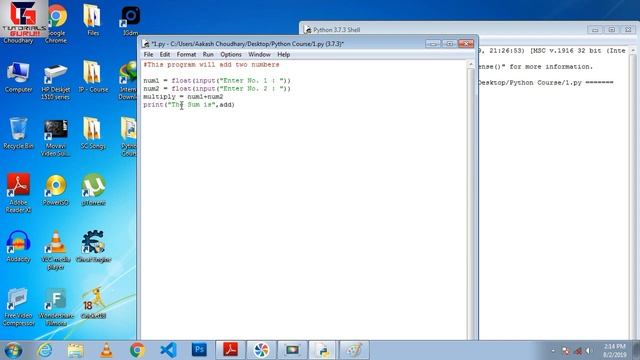Screen dimensions: 640x360
Task: Select the Free Video Compressor icon
Action: tap(18, 307)
